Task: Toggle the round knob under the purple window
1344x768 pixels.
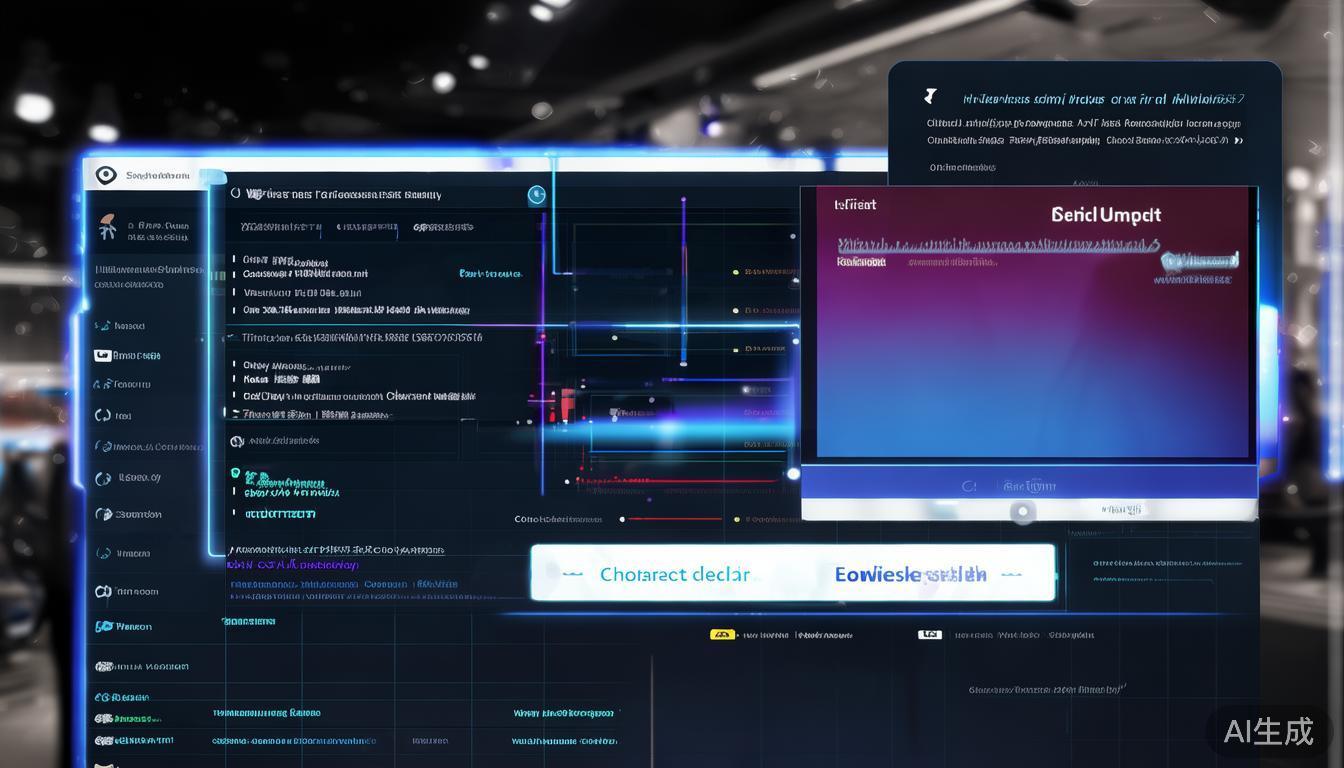Action: point(1022,512)
